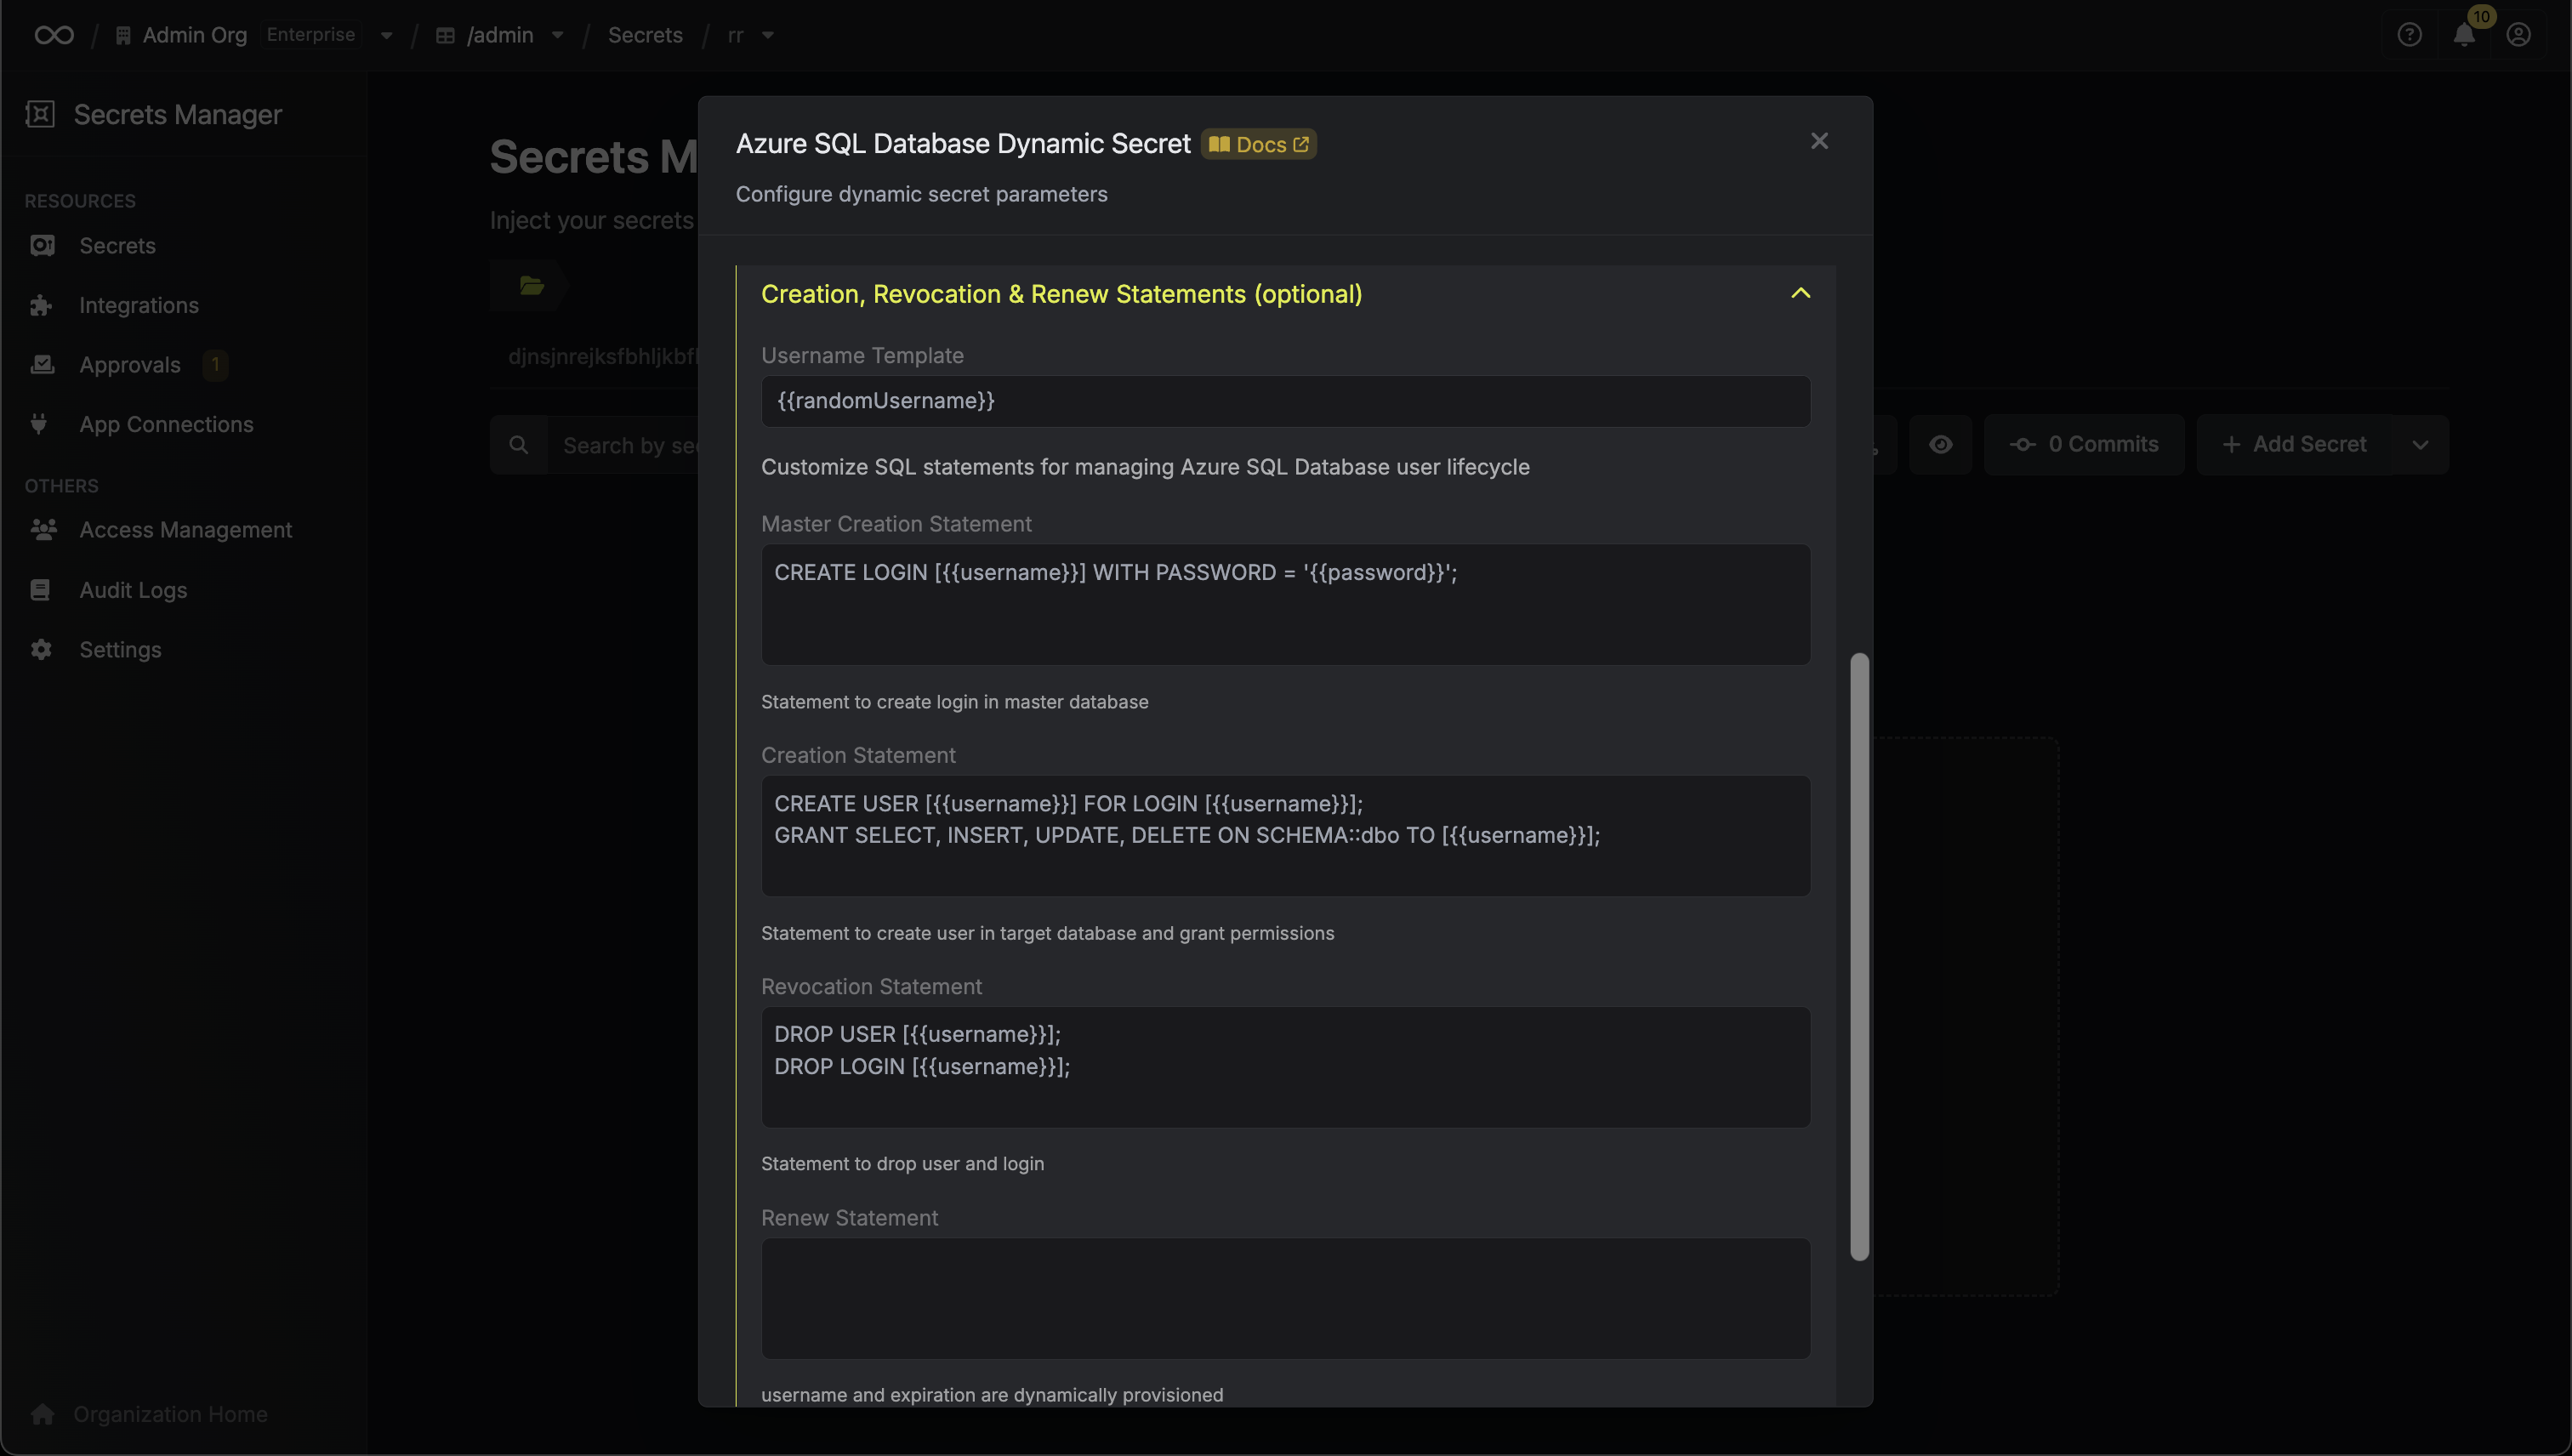
Task: Click the dialog vertical scrollbar thumb
Action: coord(1859,957)
